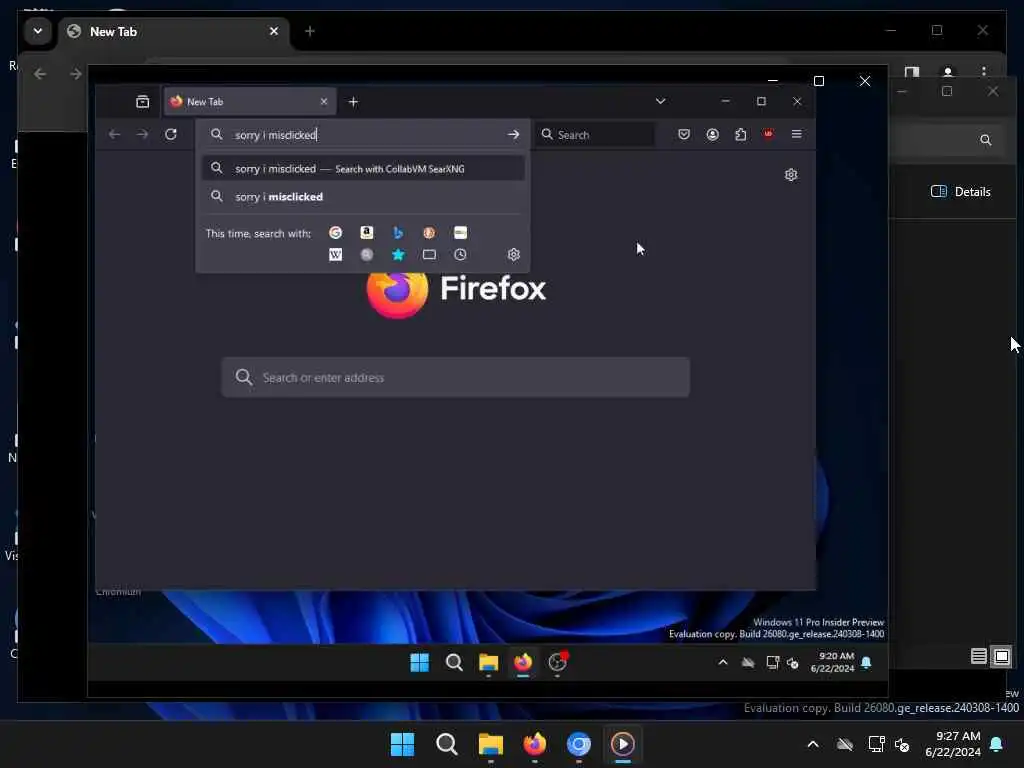Add a new tab in Chrome window
Image resolution: width=1024 pixels, height=768 pixels.
(310, 31)
